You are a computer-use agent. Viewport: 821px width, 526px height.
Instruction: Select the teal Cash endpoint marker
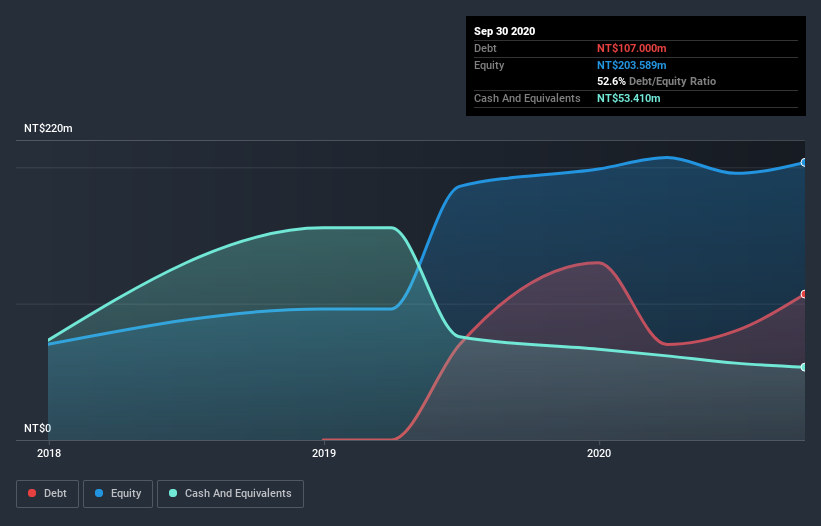[804, 367]
